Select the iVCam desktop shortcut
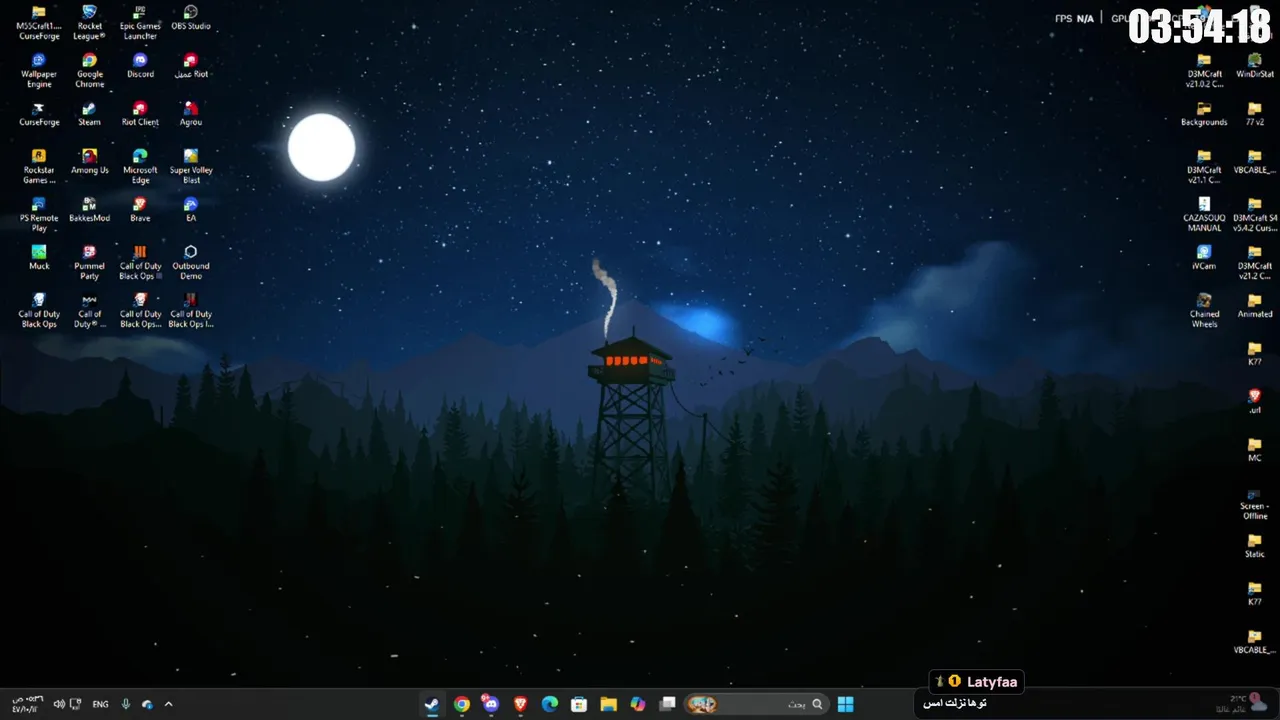 (1204, 259)
